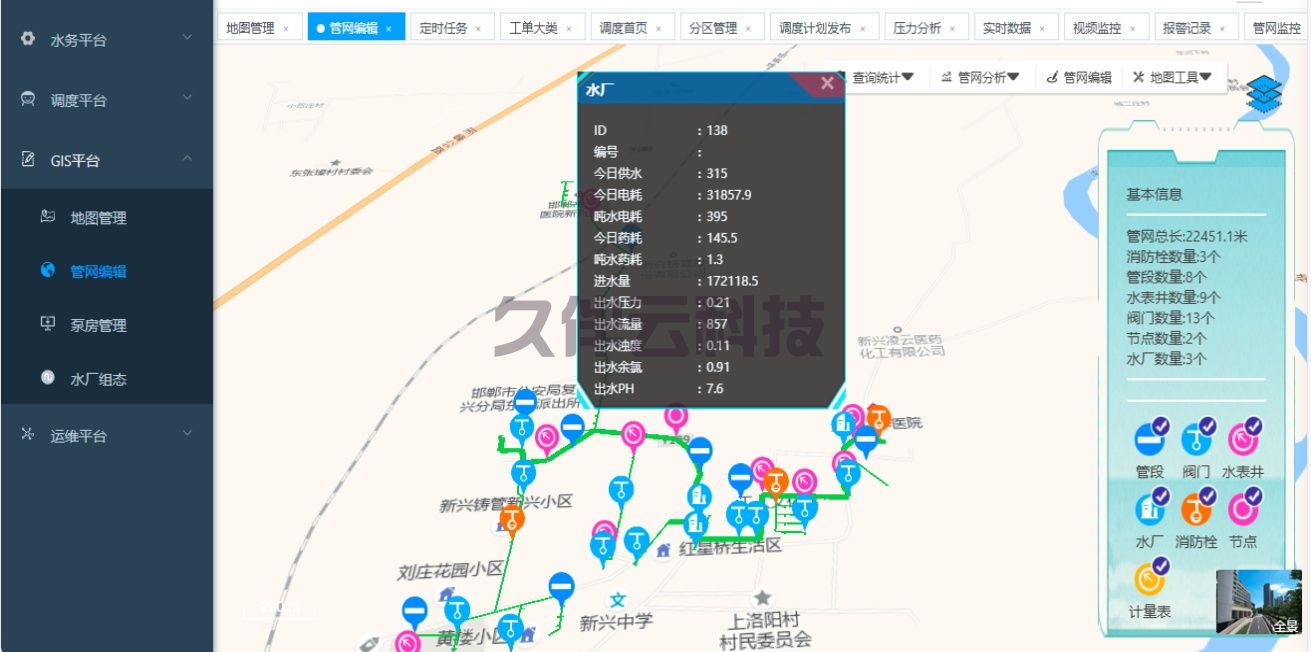
Task: Select the water plant building marker left of 医院
Action: [842, 426]
